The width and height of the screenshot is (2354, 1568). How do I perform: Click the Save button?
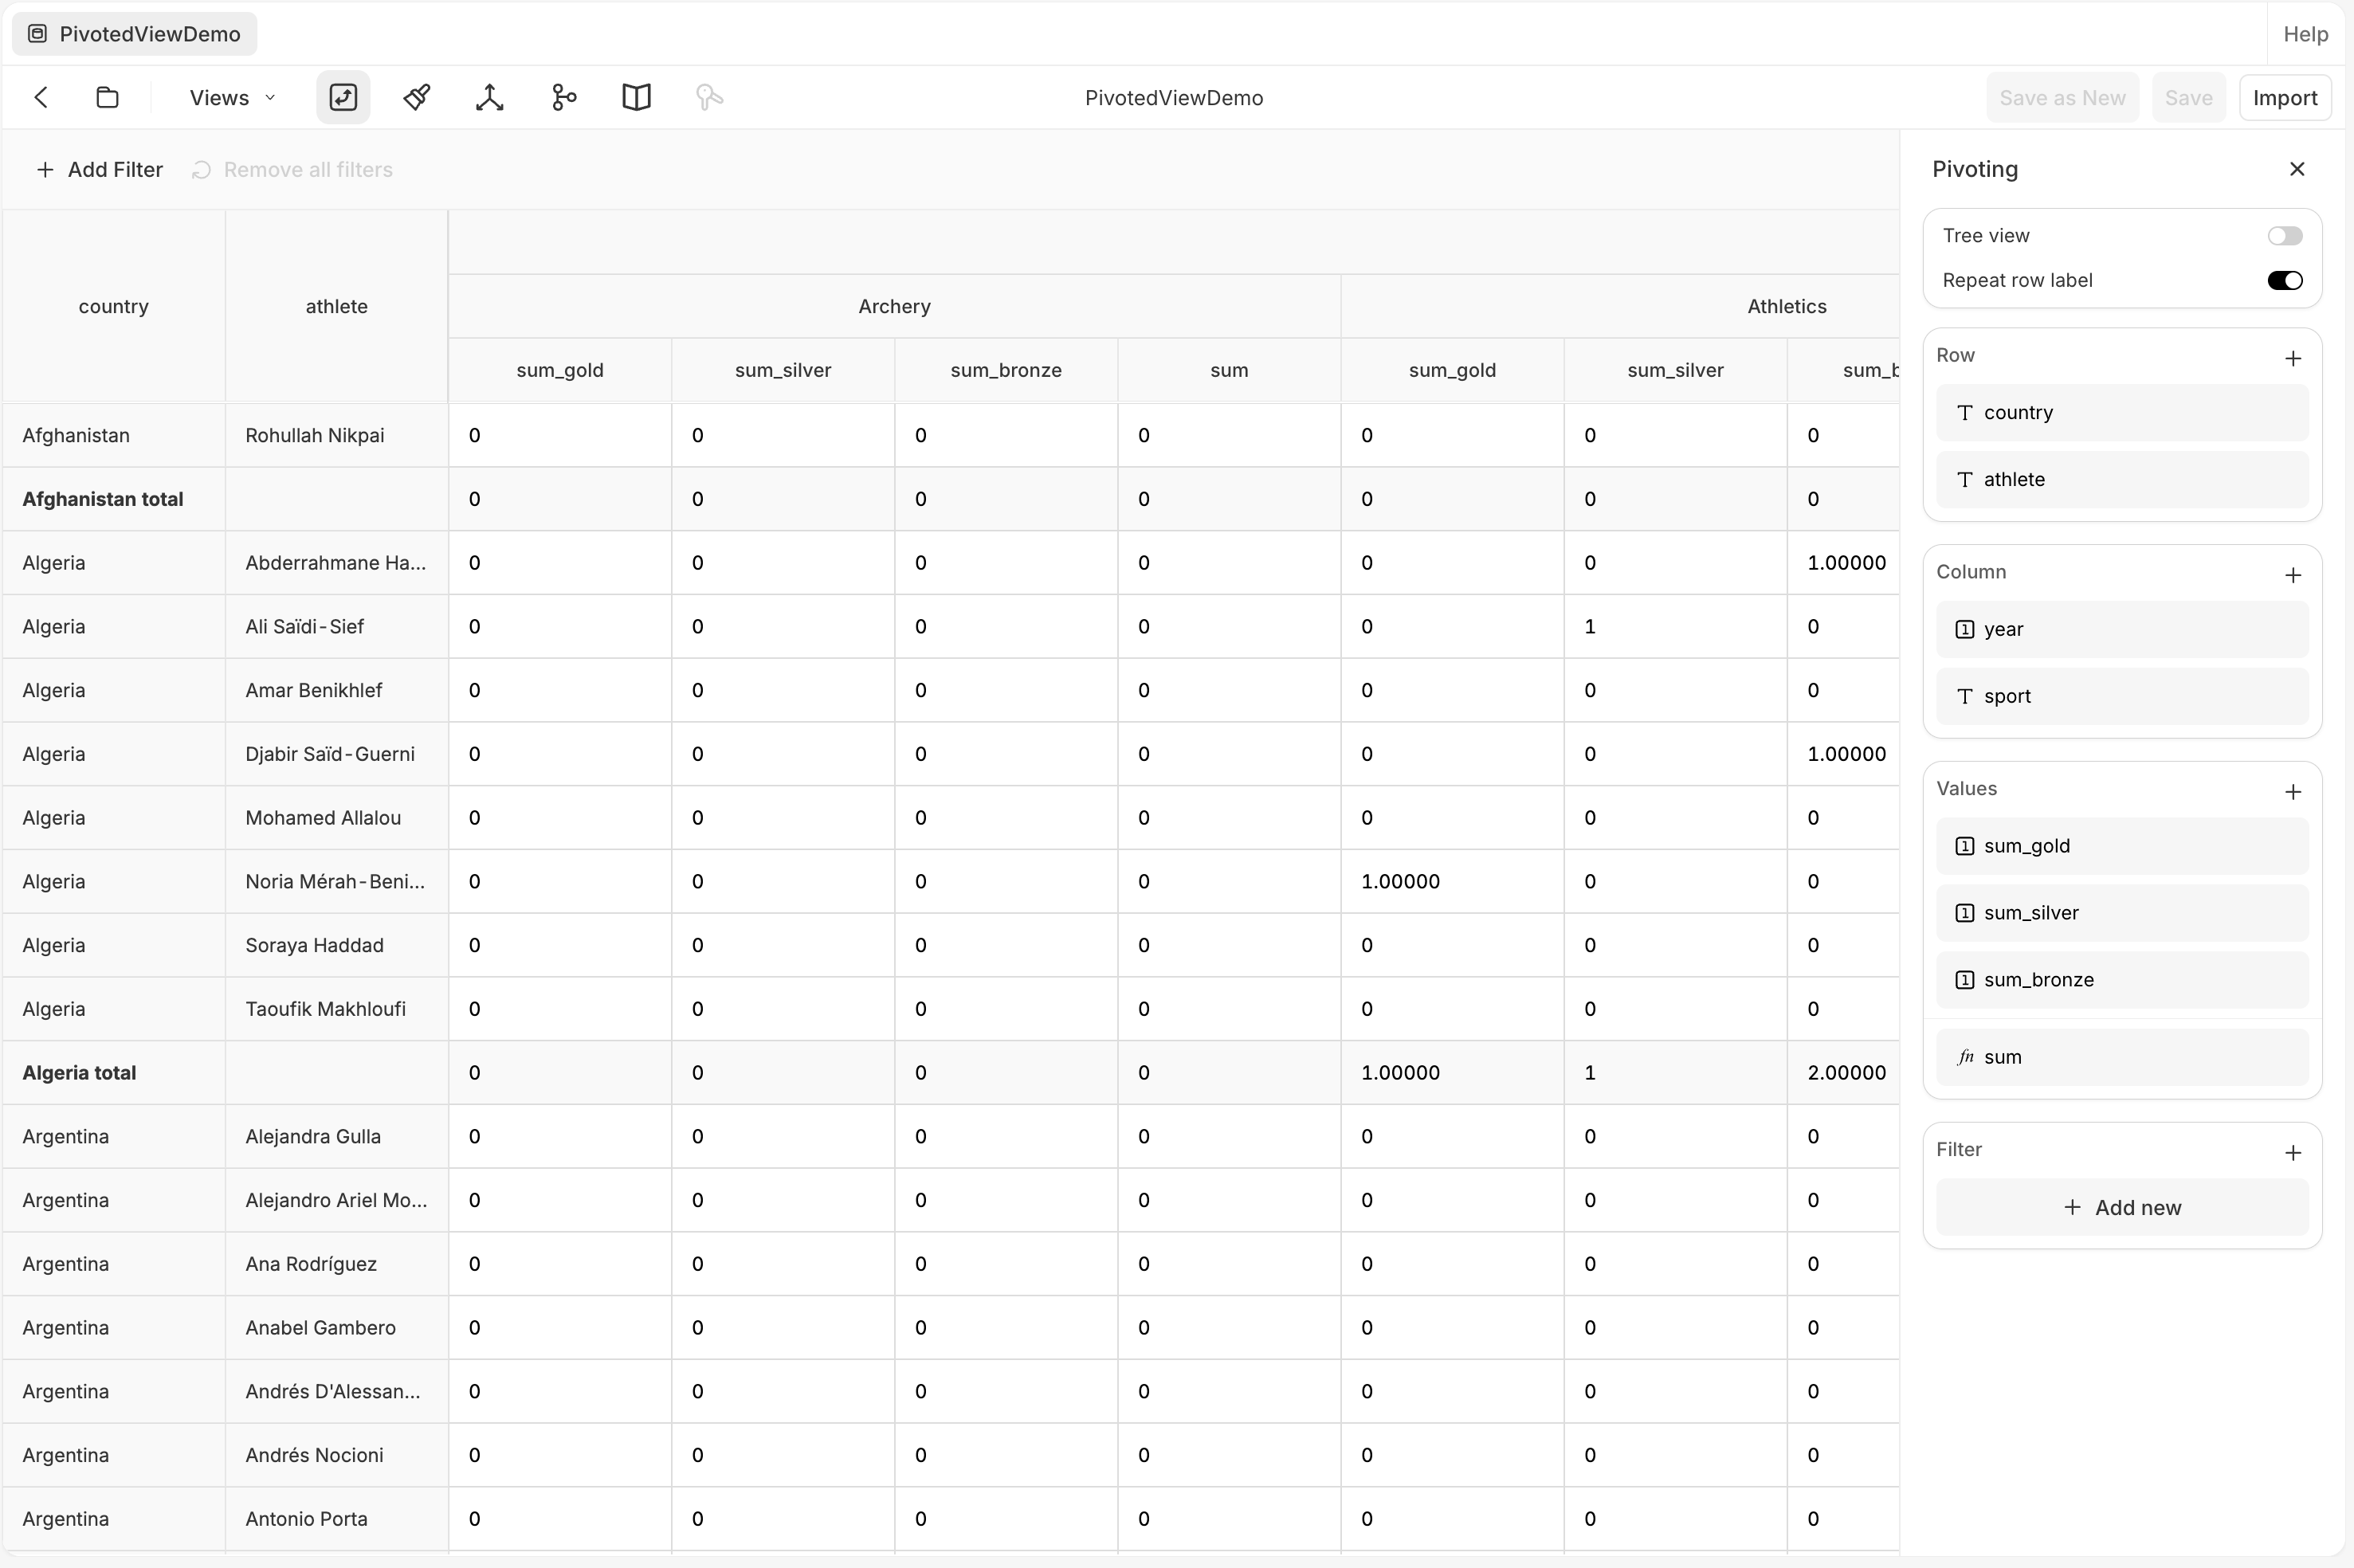tap(2188, 97)
